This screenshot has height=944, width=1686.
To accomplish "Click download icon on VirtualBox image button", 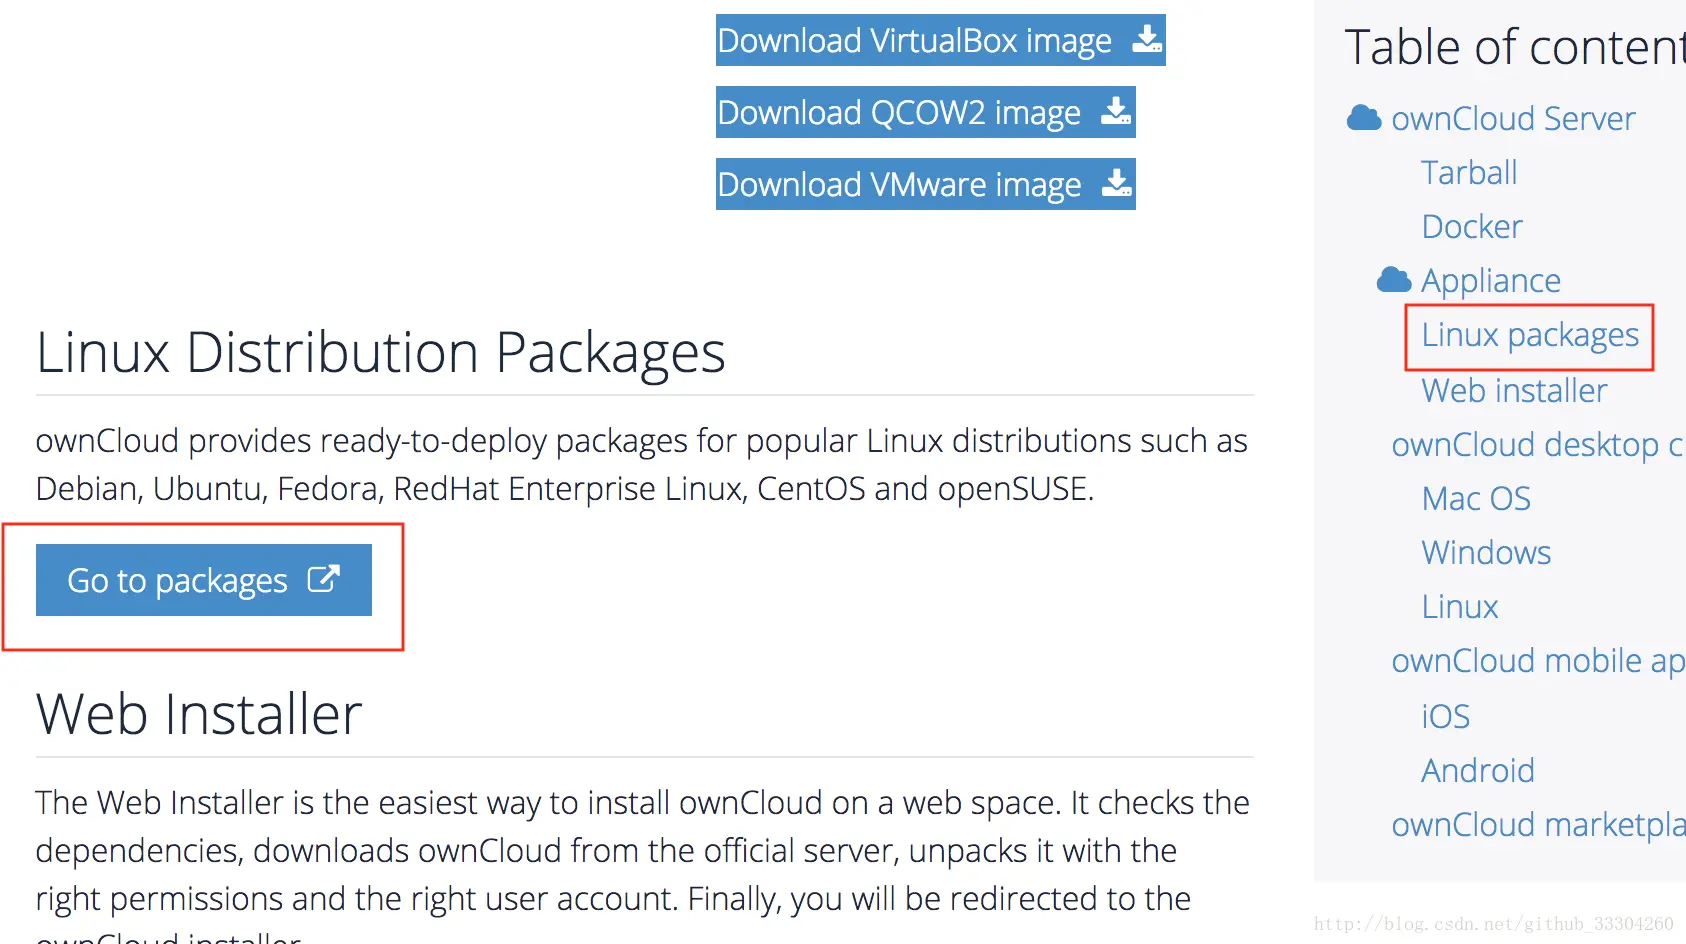I will 1147,39.
